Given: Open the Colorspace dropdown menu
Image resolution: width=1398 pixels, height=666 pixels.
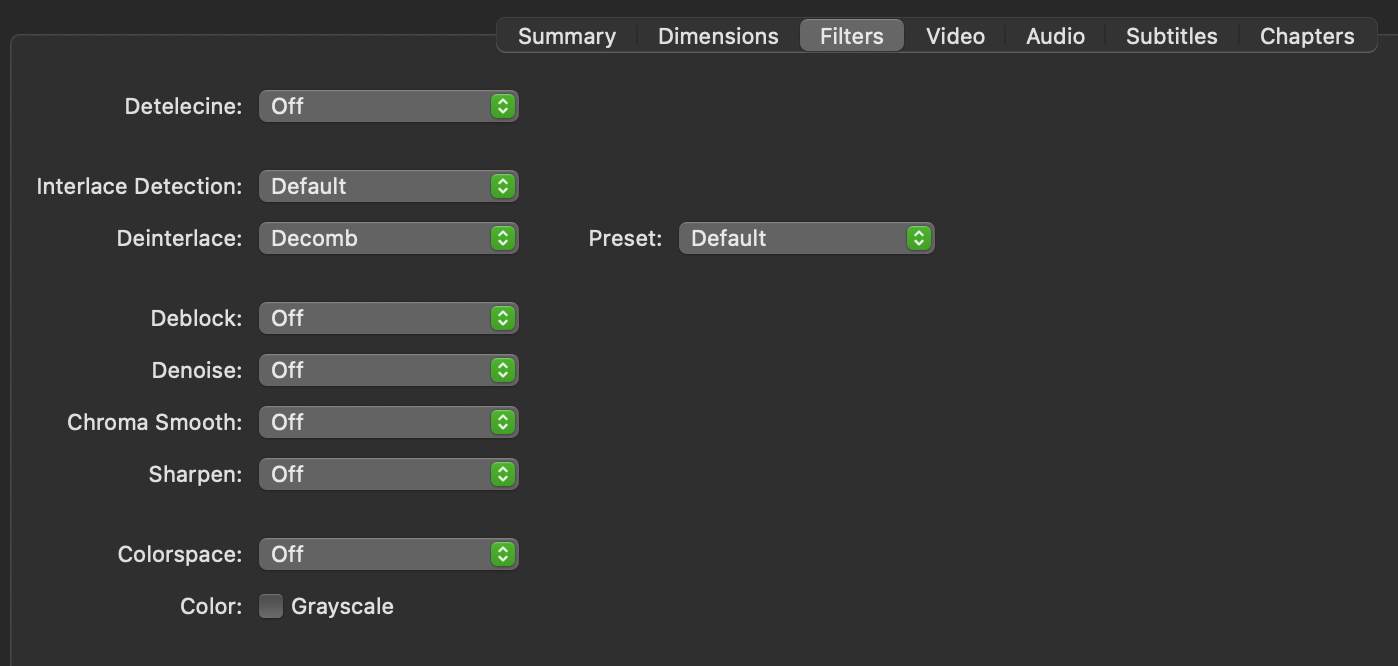Looking at the screenshot, I should (x=388, y=553).
